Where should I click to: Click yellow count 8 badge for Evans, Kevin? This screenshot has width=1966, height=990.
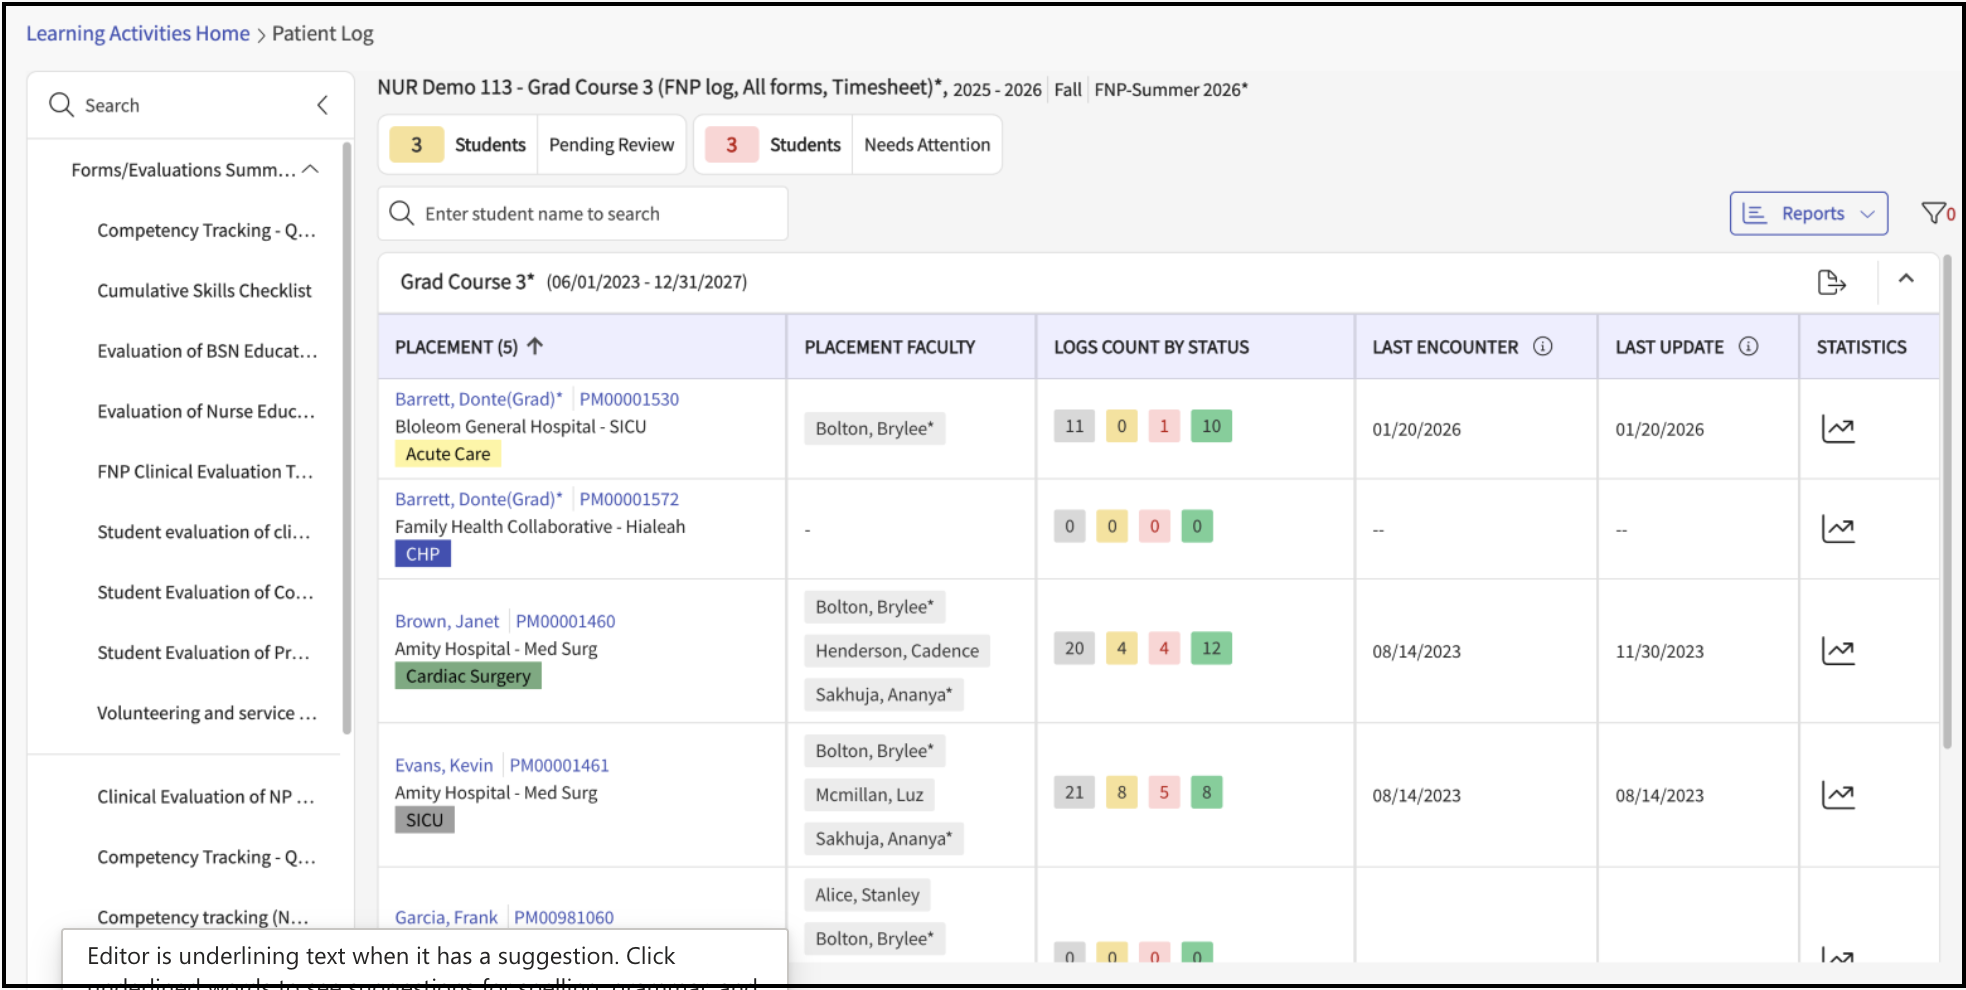[x=1121, y=792]
